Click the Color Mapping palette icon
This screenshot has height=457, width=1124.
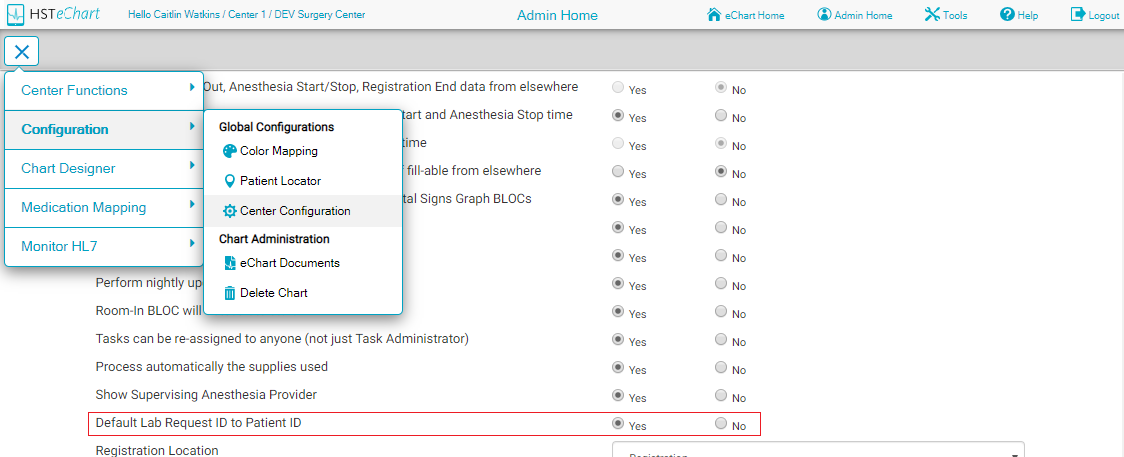click(x=230, y=151)
